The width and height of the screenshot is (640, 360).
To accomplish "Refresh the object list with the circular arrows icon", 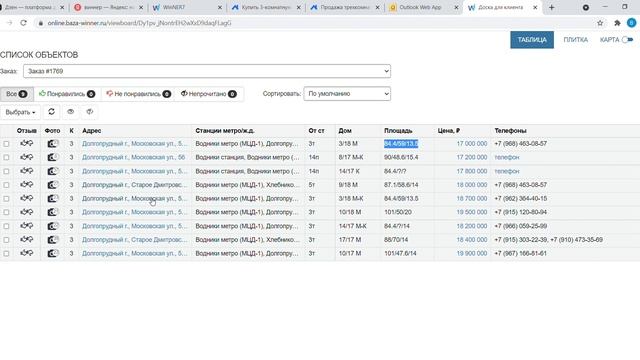I will 51,112.
